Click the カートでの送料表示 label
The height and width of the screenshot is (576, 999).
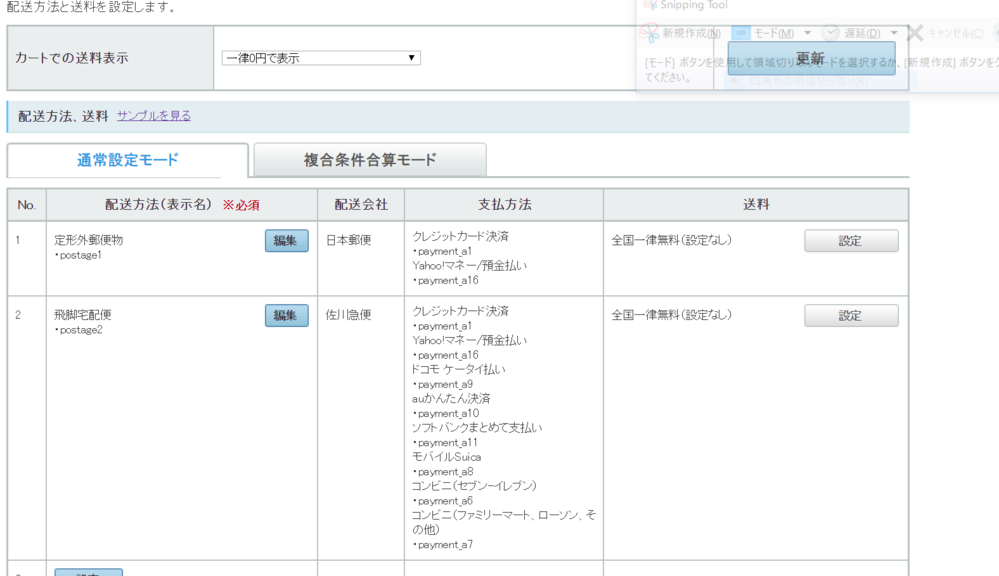72,58
